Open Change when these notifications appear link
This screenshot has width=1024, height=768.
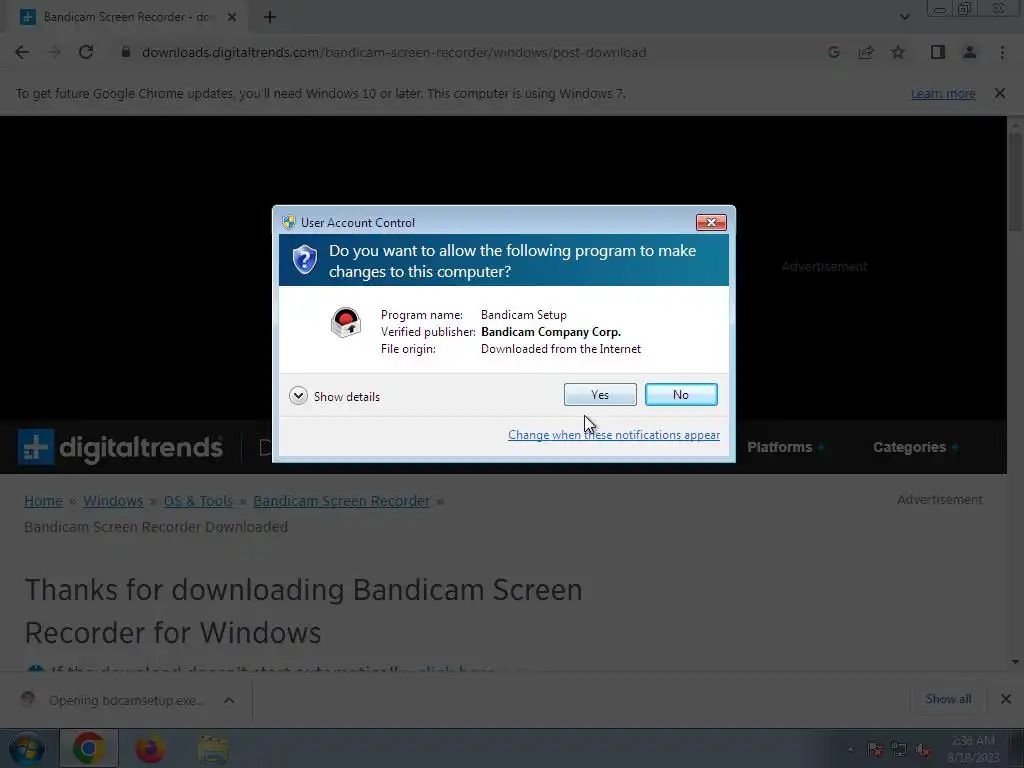(x=614, y=435)
